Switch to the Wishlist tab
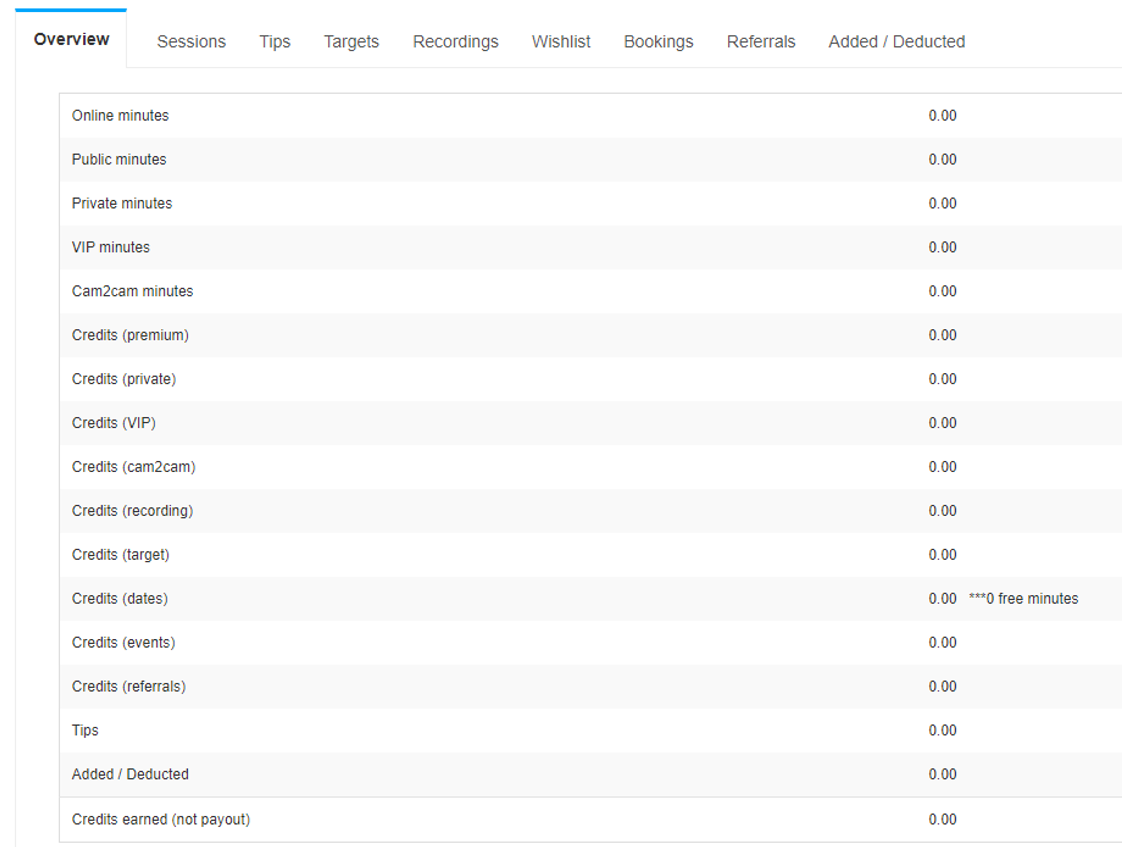 561,42
